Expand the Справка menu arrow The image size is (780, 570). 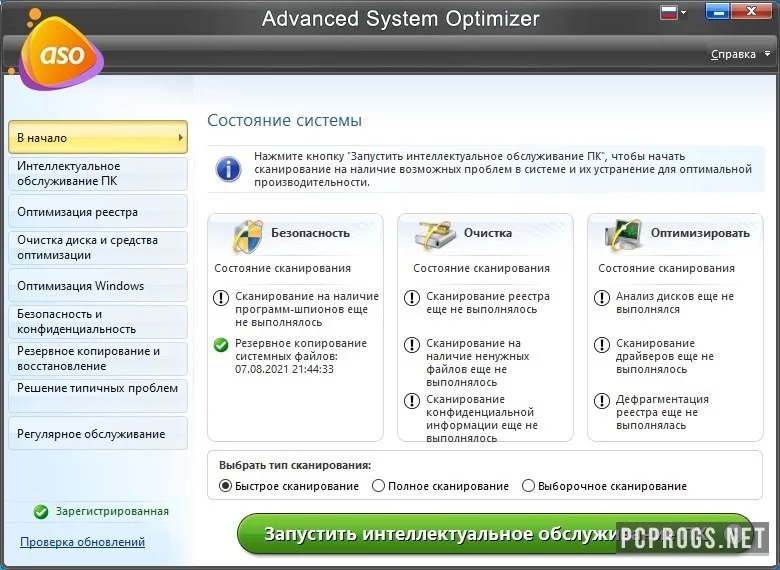click(x=768, y=54)
